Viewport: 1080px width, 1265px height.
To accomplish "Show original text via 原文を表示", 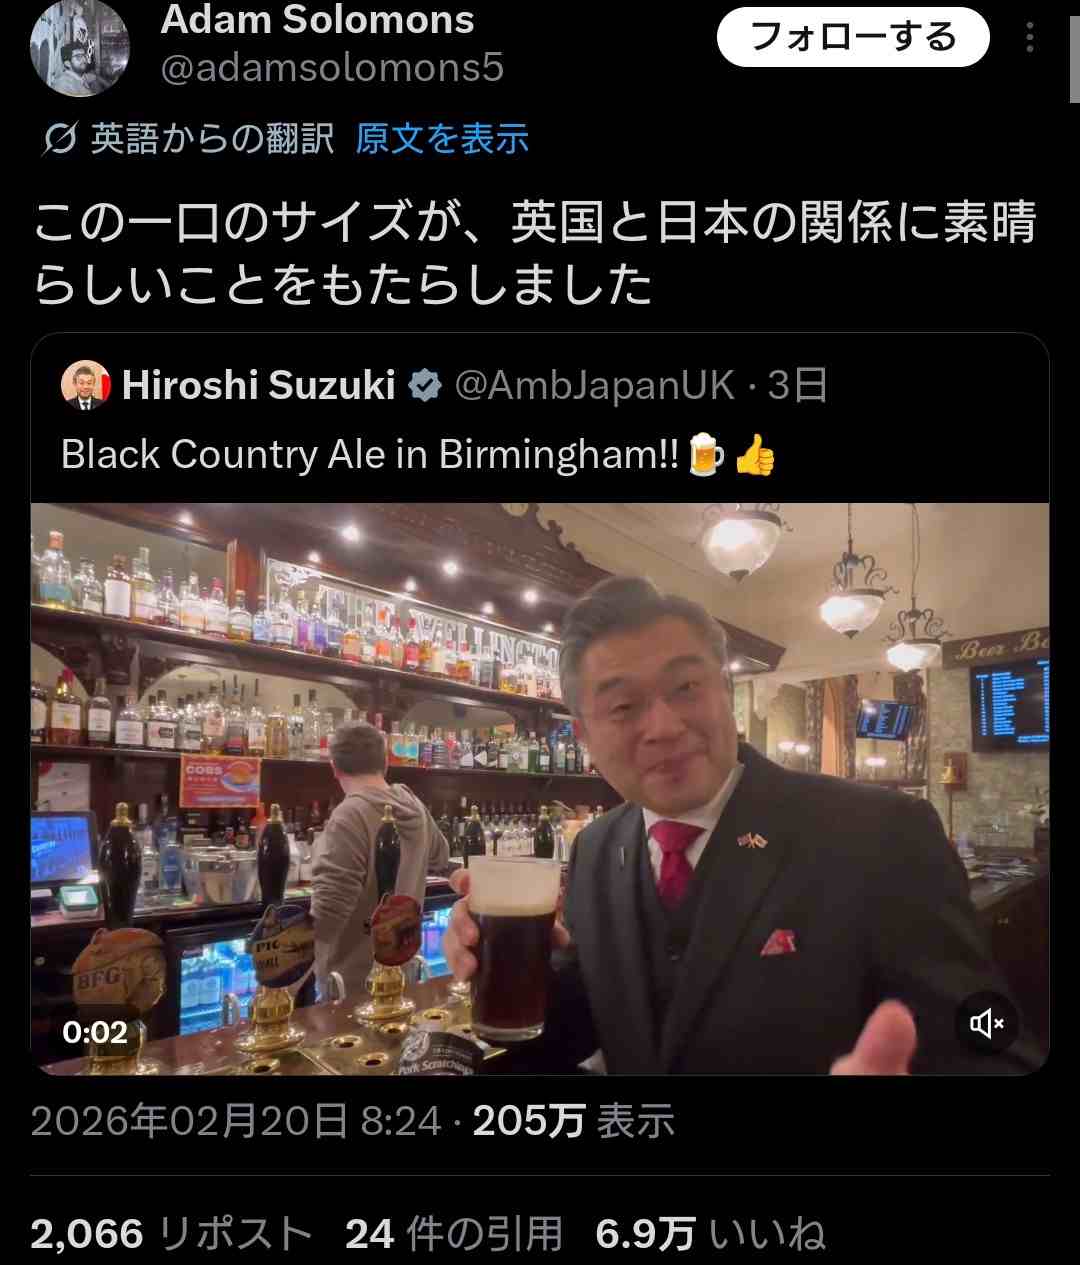I will 441,138.
